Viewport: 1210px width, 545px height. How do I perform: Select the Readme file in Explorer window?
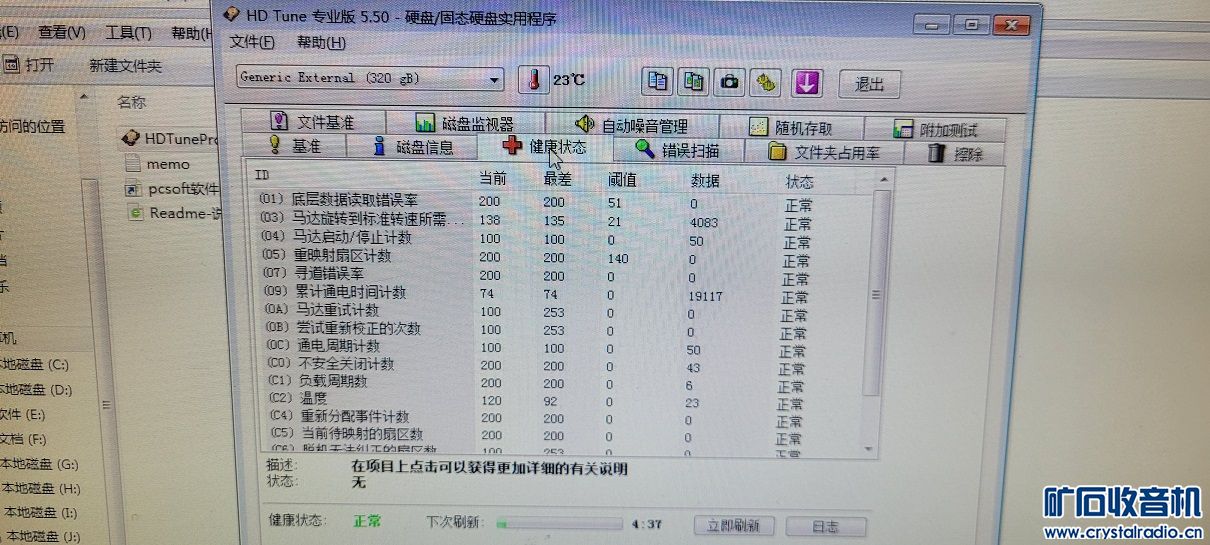tap(172, 212)
